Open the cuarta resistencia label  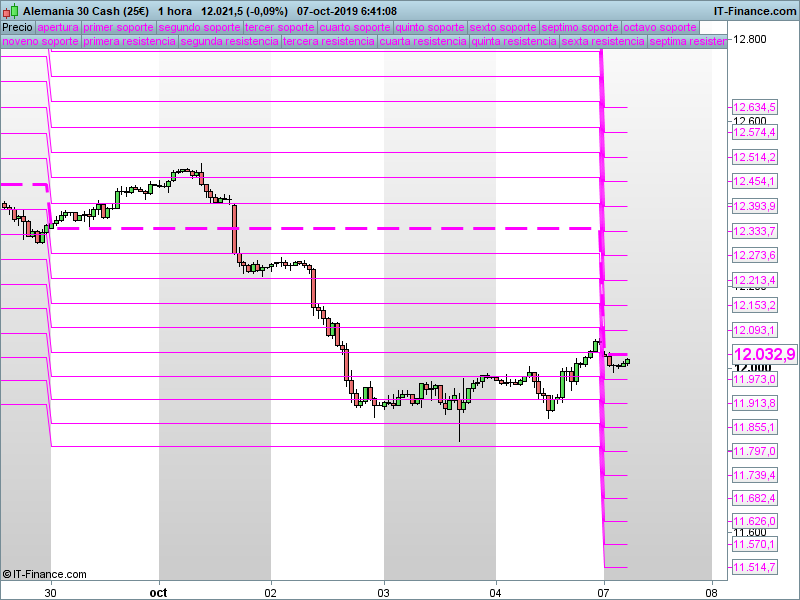tap(423, 41)
